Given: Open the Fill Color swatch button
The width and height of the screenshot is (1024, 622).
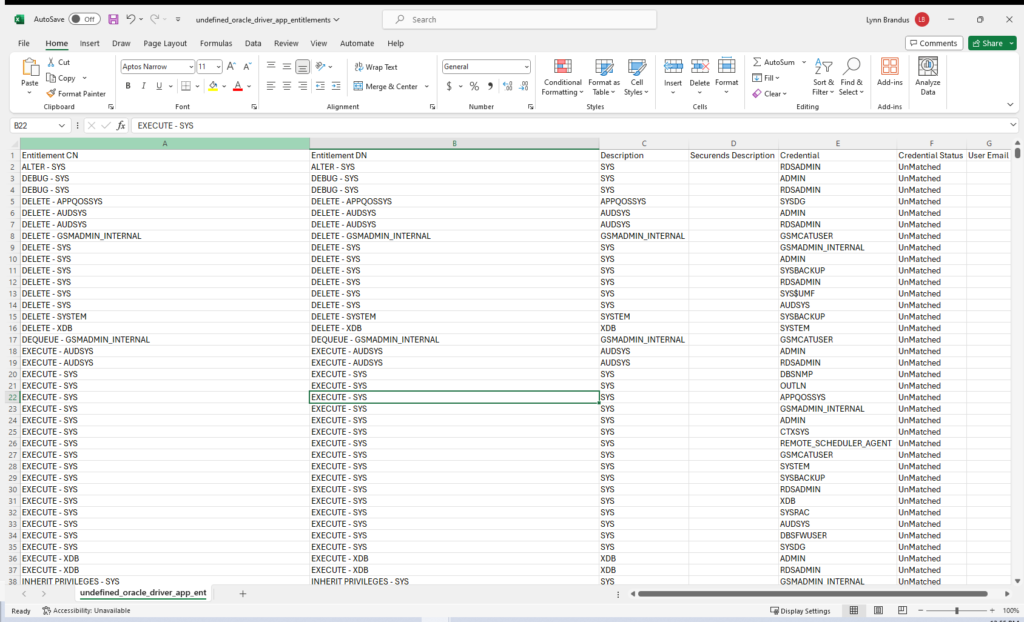Looking at the screenshot, I should coord(213,86).
